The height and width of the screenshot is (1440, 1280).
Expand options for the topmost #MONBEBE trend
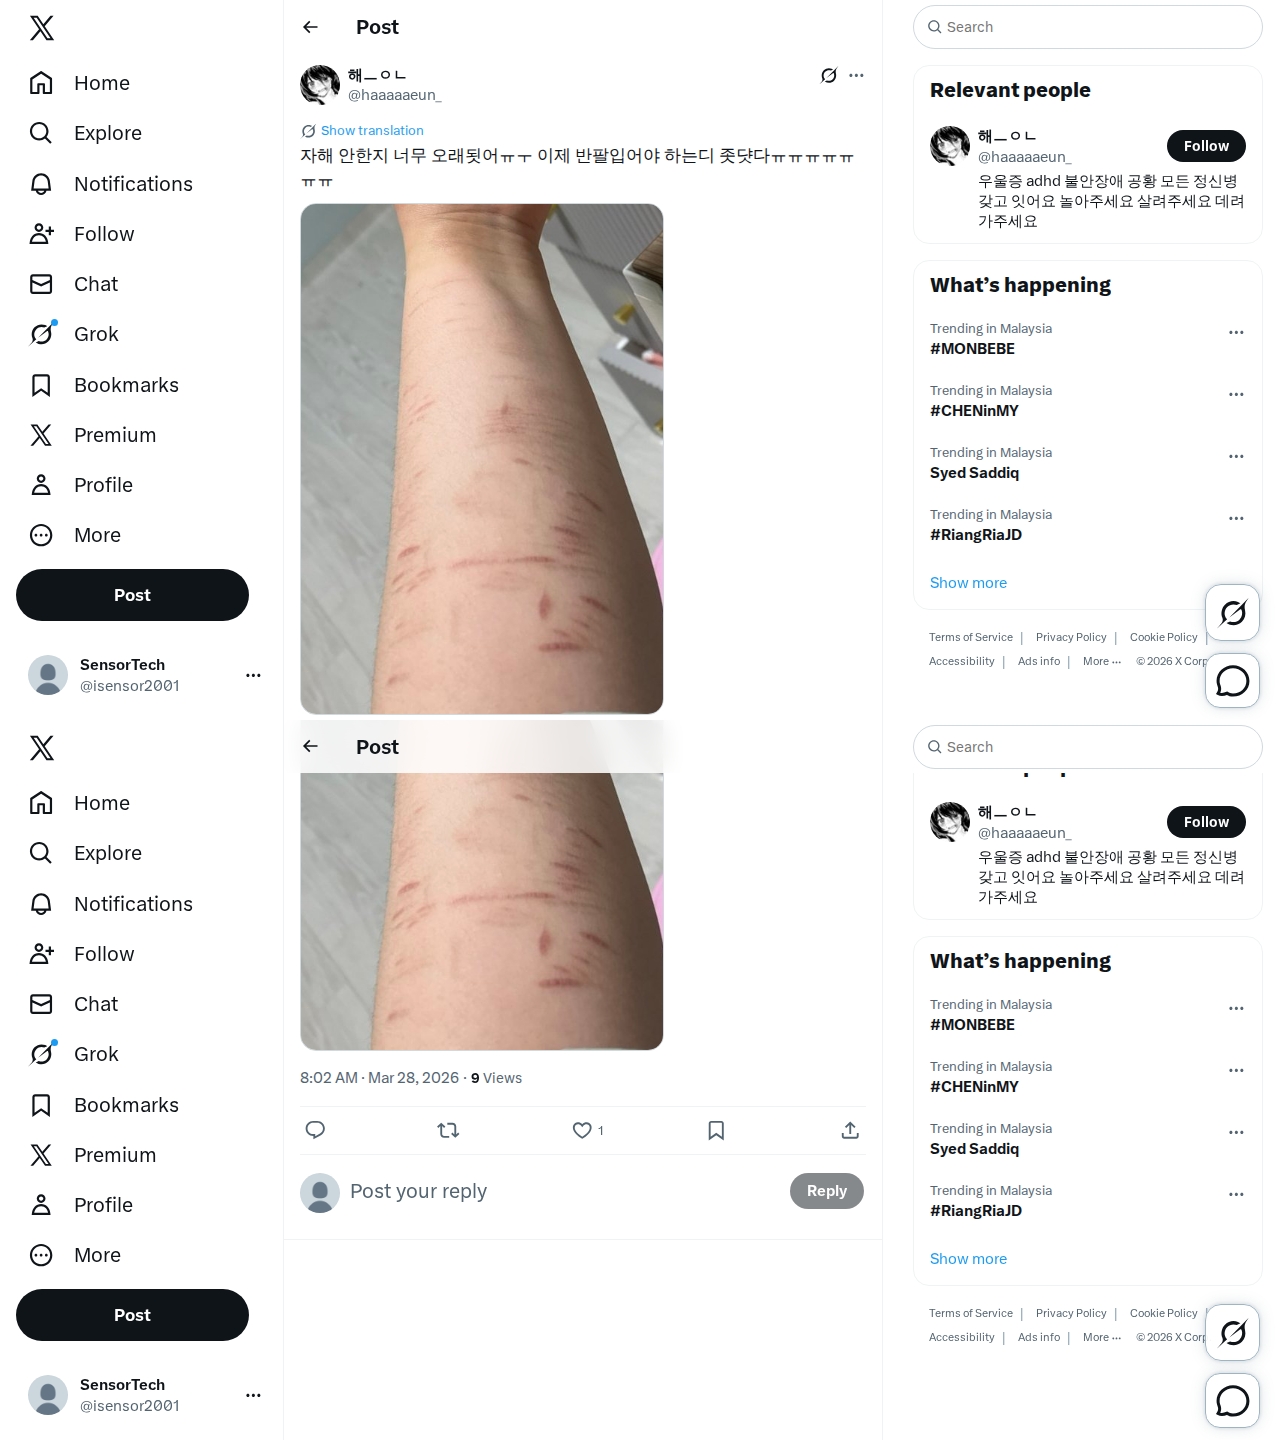(1236, 332)
